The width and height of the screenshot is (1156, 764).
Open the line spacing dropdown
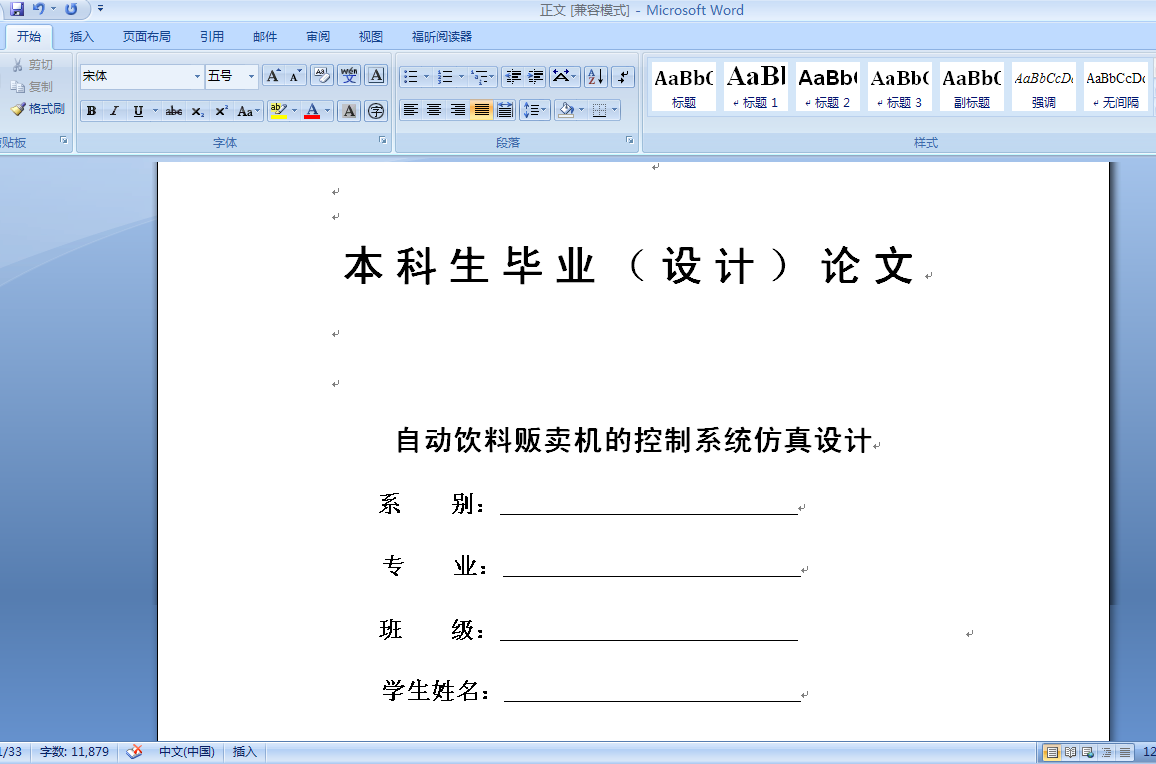pyautogui.click(x=535, y=111)
